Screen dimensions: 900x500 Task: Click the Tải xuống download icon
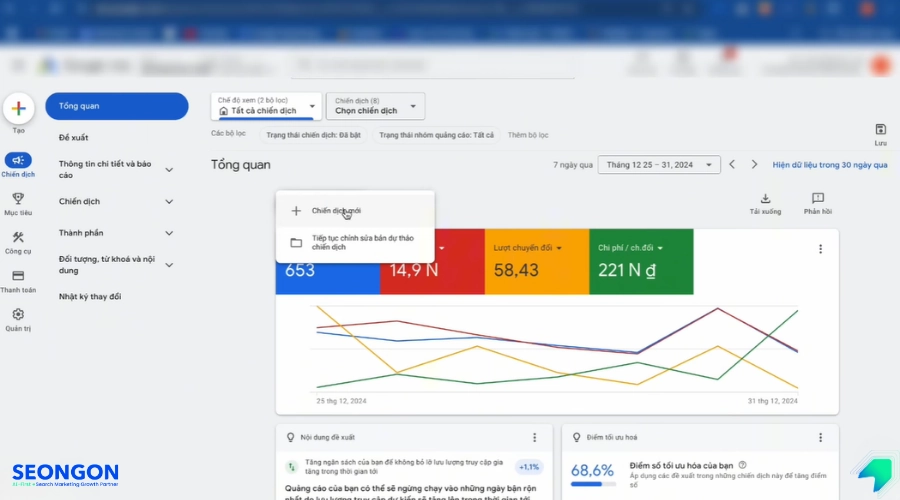point(765,199)
